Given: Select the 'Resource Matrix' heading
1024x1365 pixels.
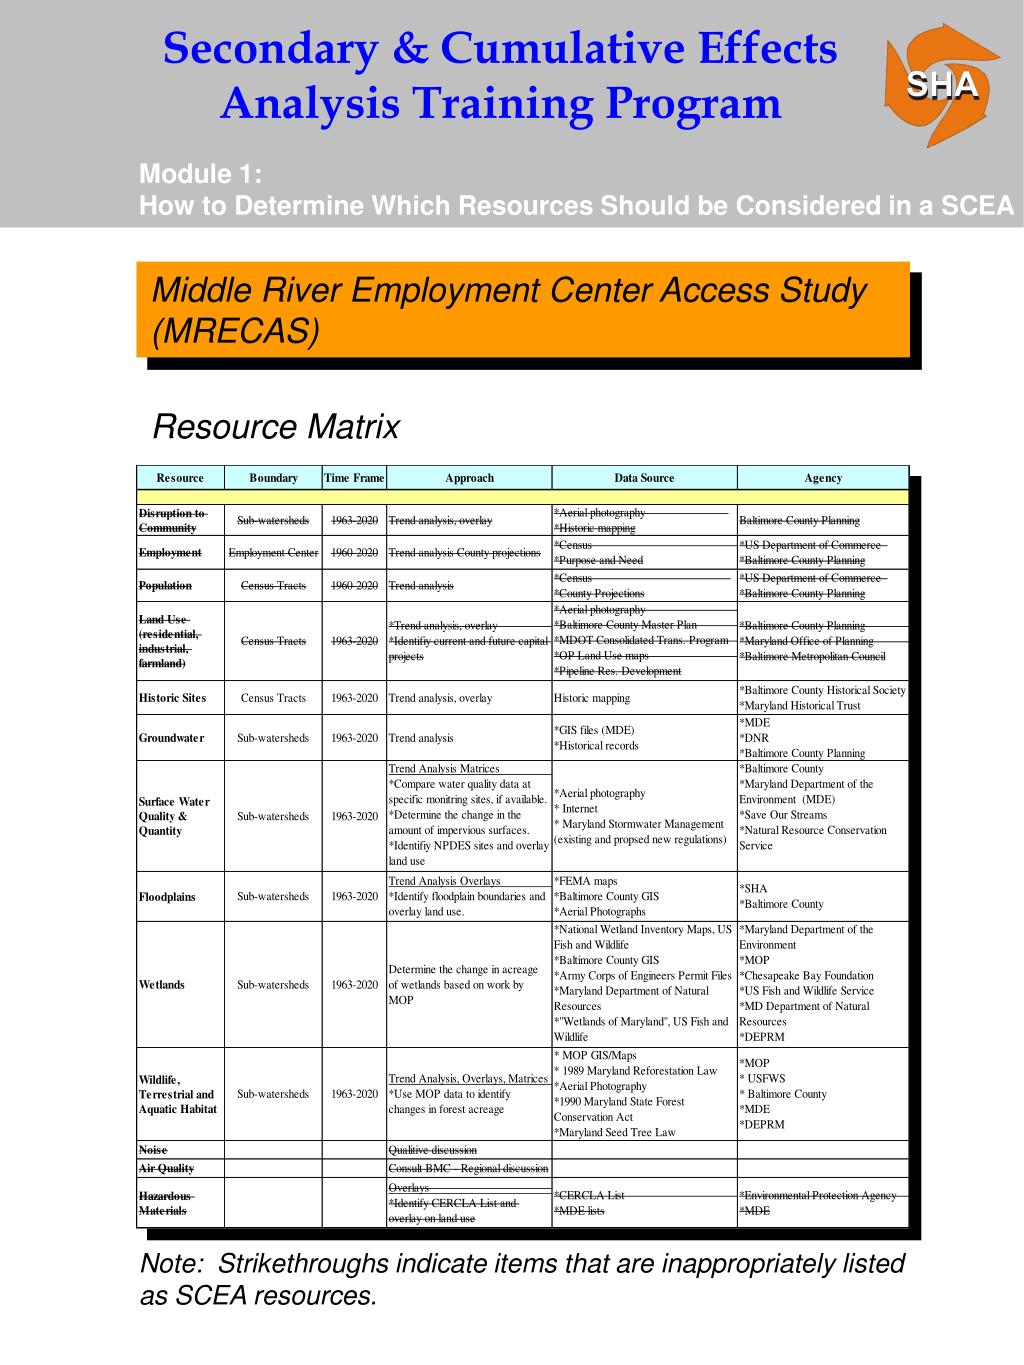Looking at the screenshot, I should (x=275, y=427).
